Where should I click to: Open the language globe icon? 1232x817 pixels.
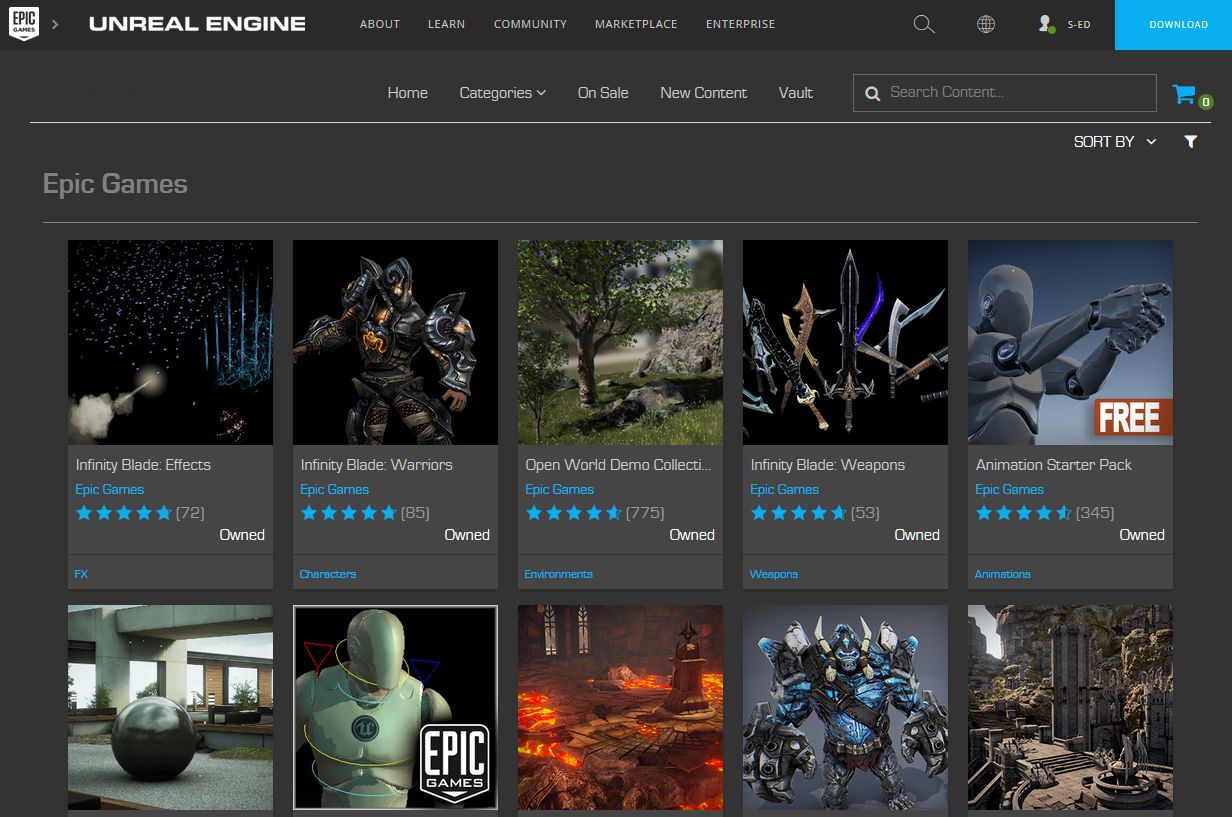(986, 24)
